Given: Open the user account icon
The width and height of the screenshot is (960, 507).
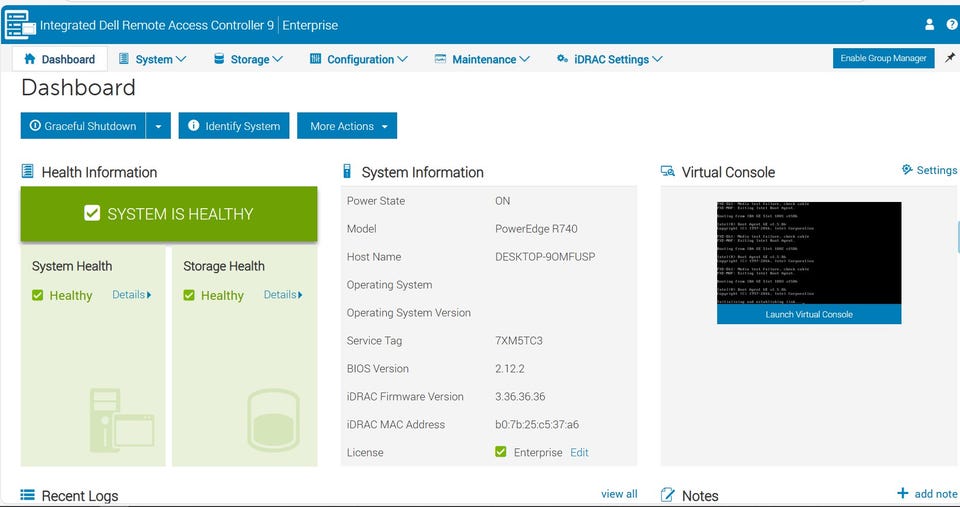Looking at the screenshot, I should pos(929,25).
